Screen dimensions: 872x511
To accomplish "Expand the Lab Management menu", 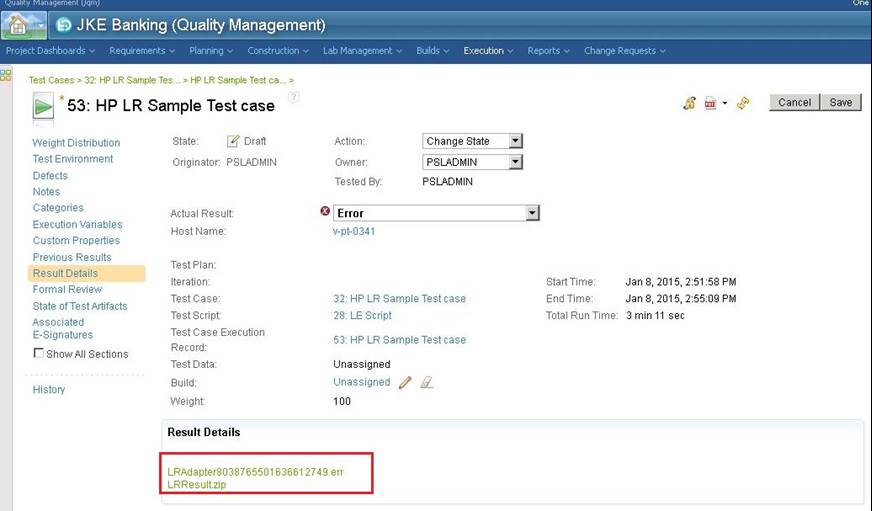I will [362, 51].
